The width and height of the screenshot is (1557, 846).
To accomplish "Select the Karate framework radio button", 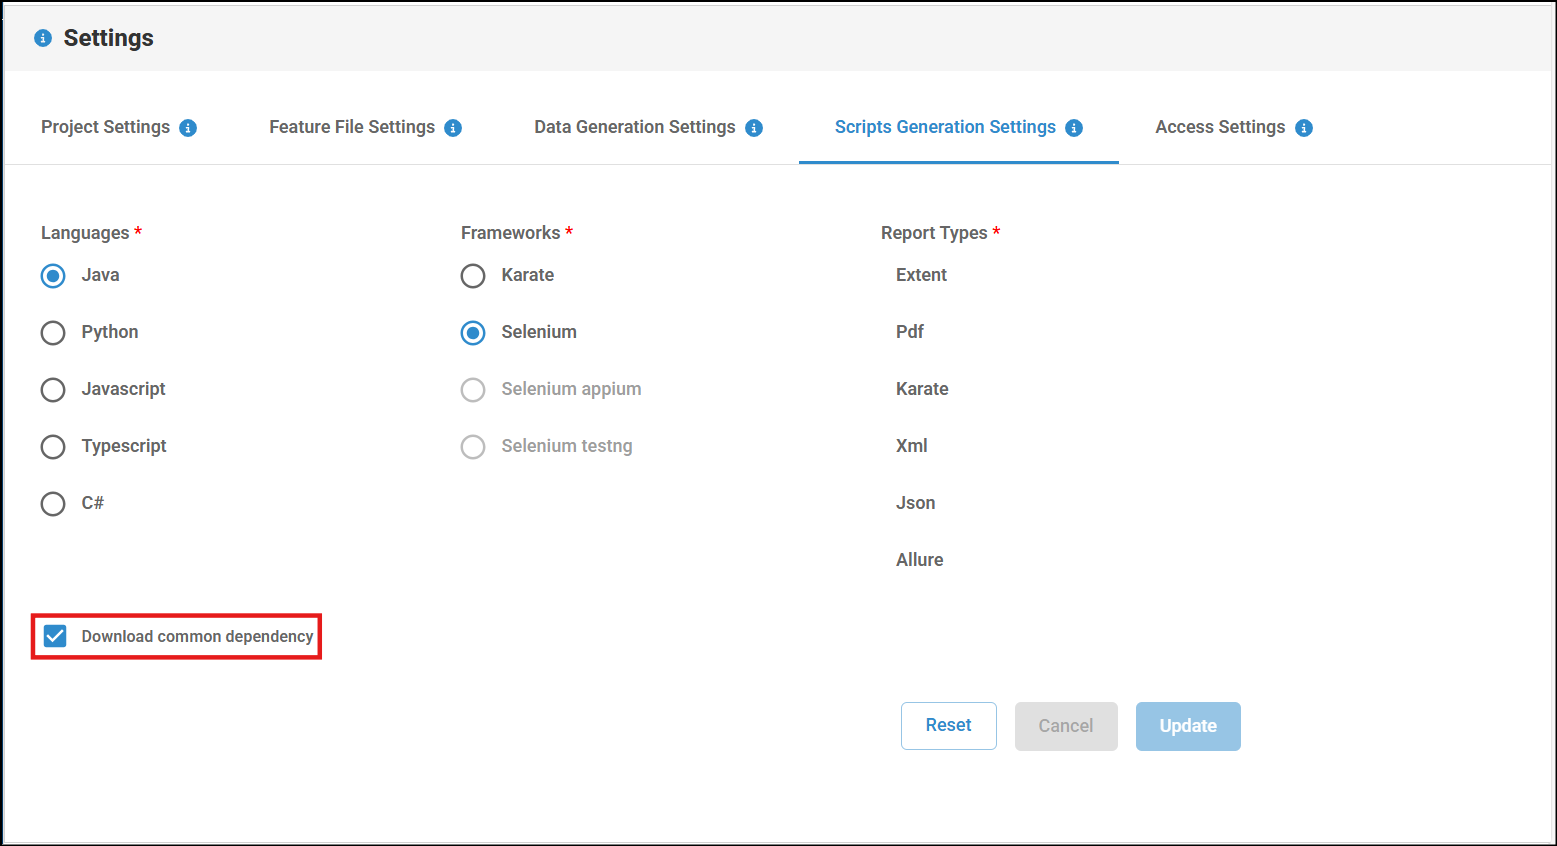I will click(x=473, y=276).
